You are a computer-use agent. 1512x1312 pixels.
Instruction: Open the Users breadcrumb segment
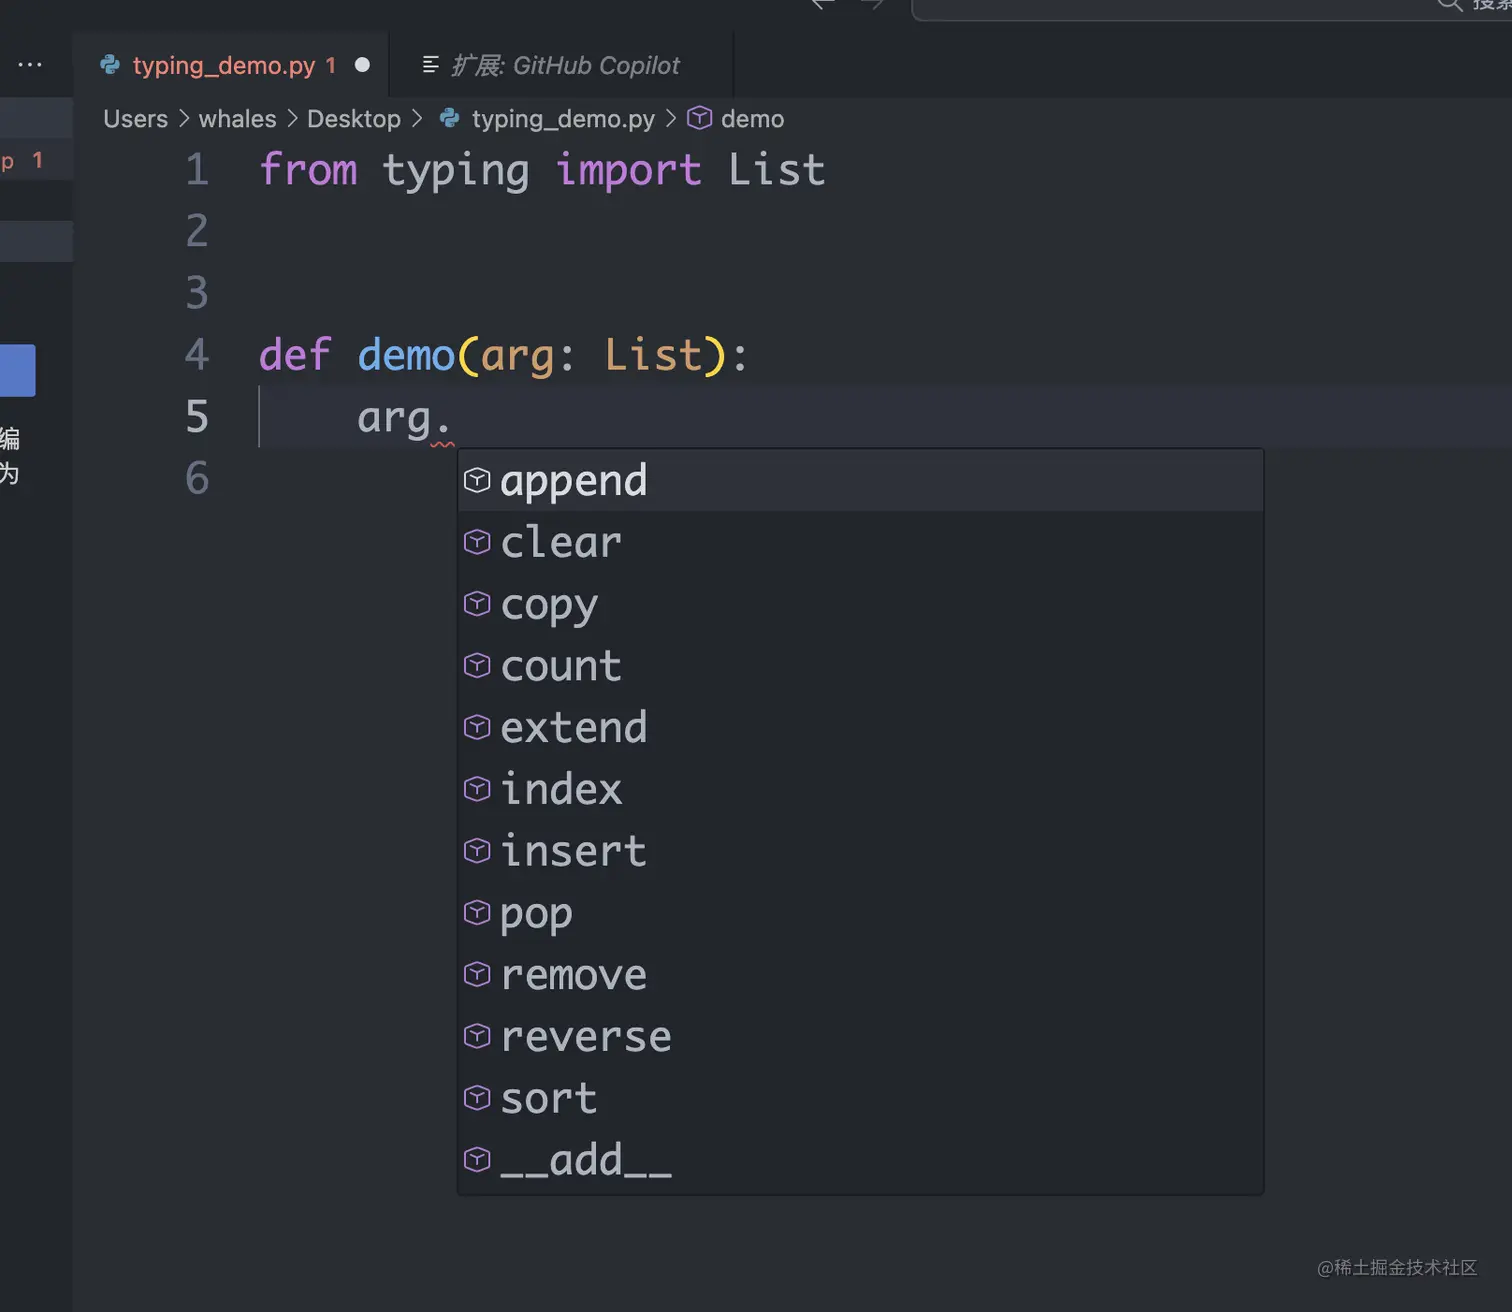tap(136, 119)
